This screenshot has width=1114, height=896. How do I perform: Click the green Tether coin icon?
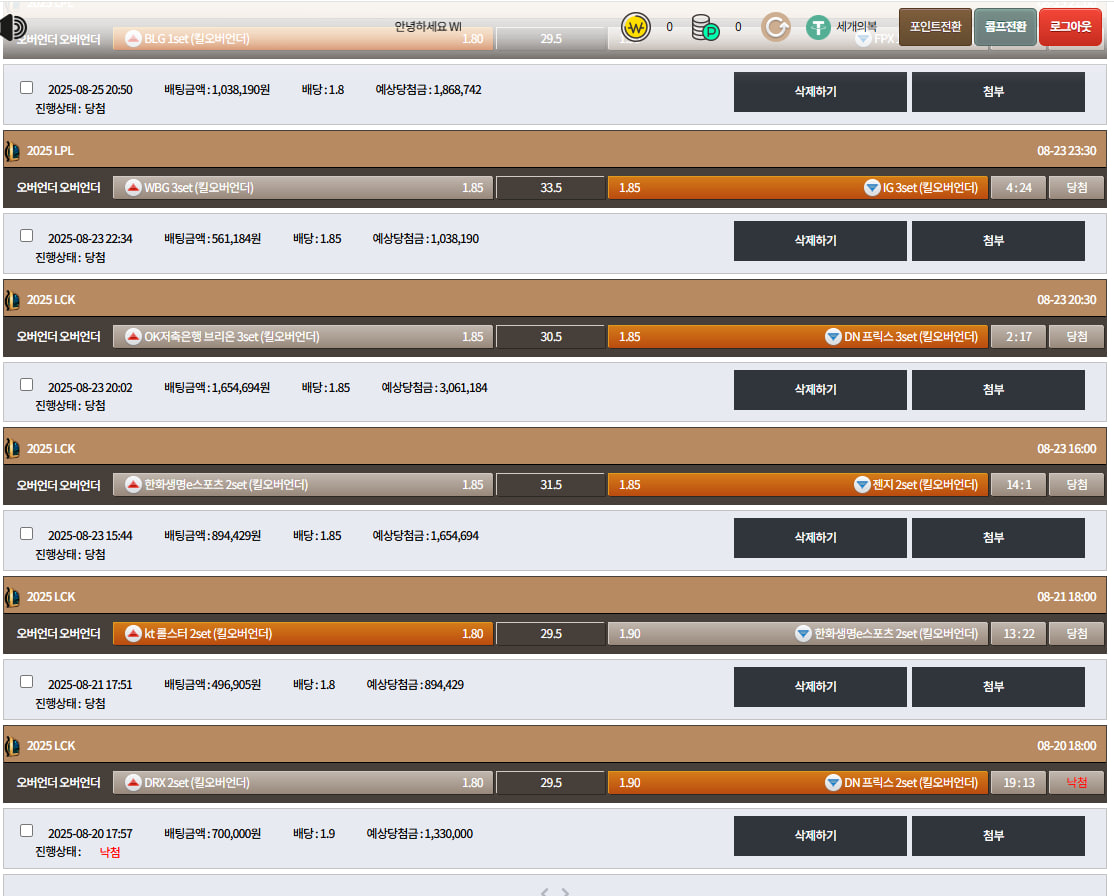818,27
